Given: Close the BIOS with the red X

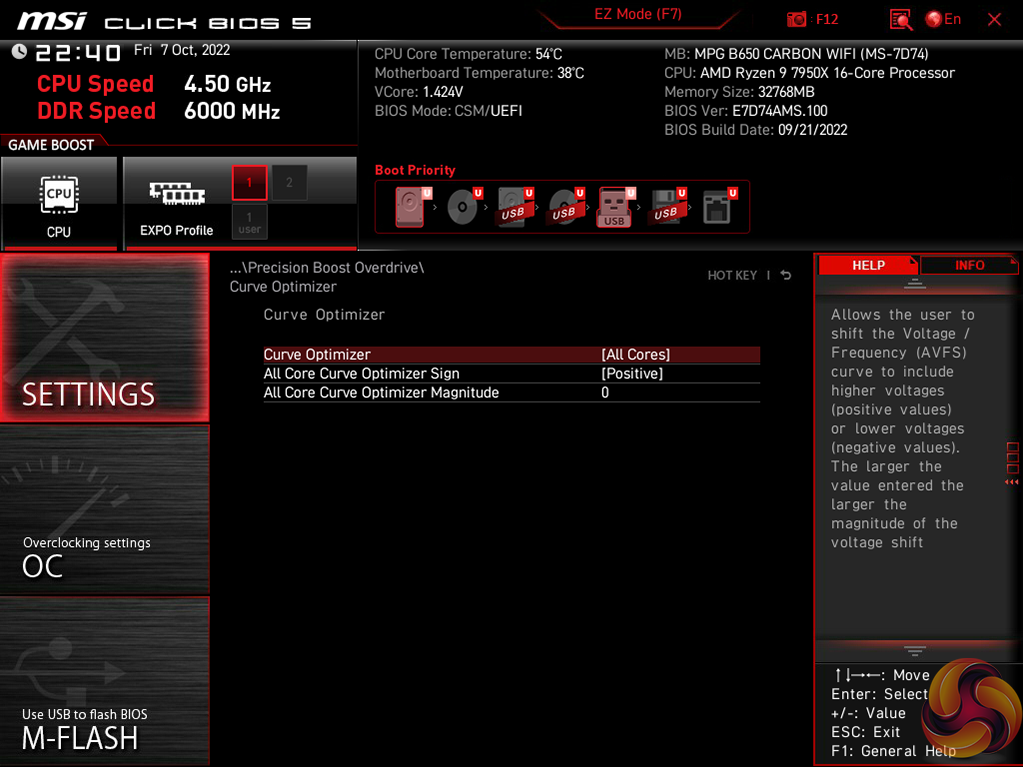Looking at the screenshot, I should tap(994, 20).
